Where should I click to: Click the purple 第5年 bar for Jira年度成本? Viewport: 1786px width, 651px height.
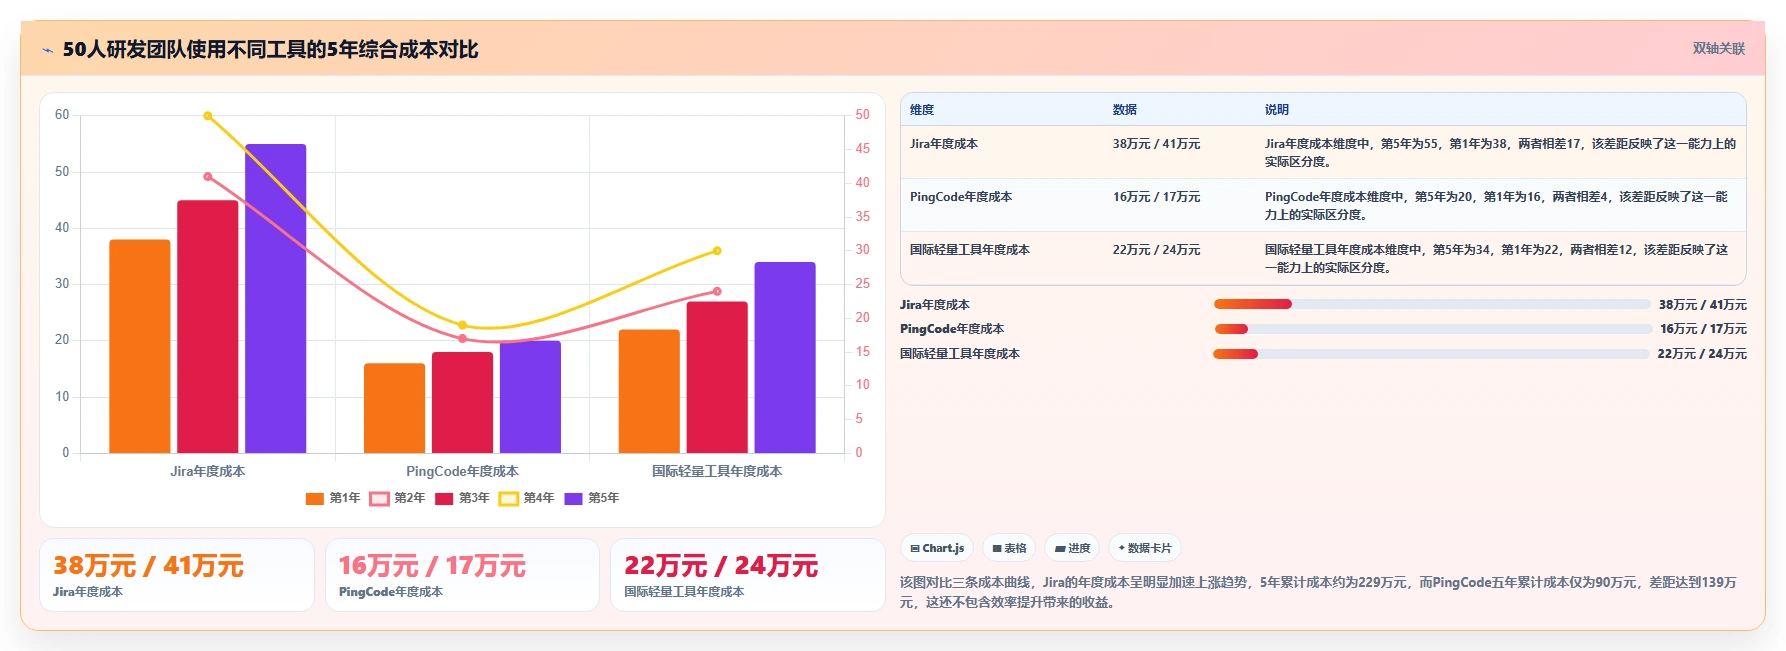point(276,298)
